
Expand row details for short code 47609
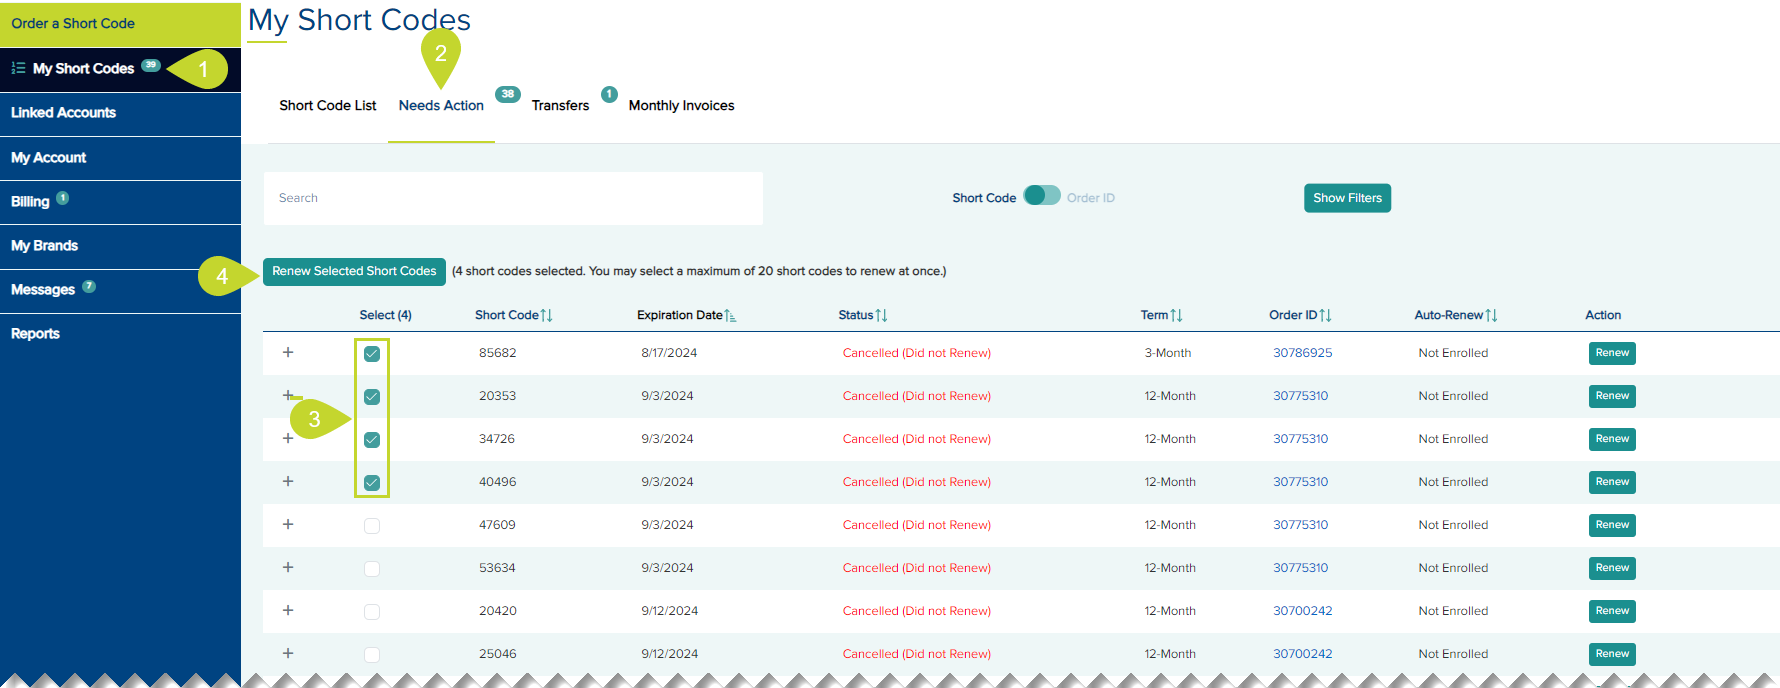(288, 524)
